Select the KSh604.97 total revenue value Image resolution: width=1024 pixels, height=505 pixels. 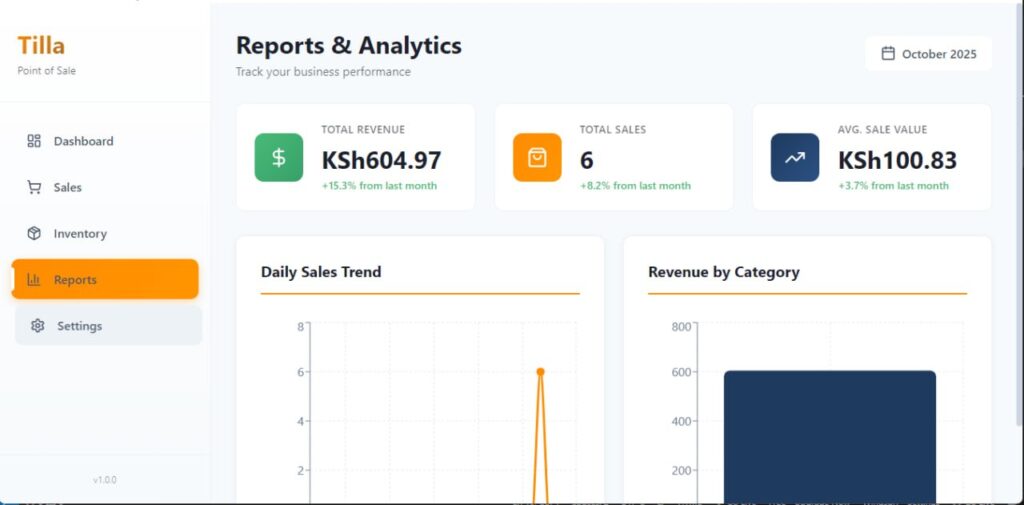tap(381, 160)
